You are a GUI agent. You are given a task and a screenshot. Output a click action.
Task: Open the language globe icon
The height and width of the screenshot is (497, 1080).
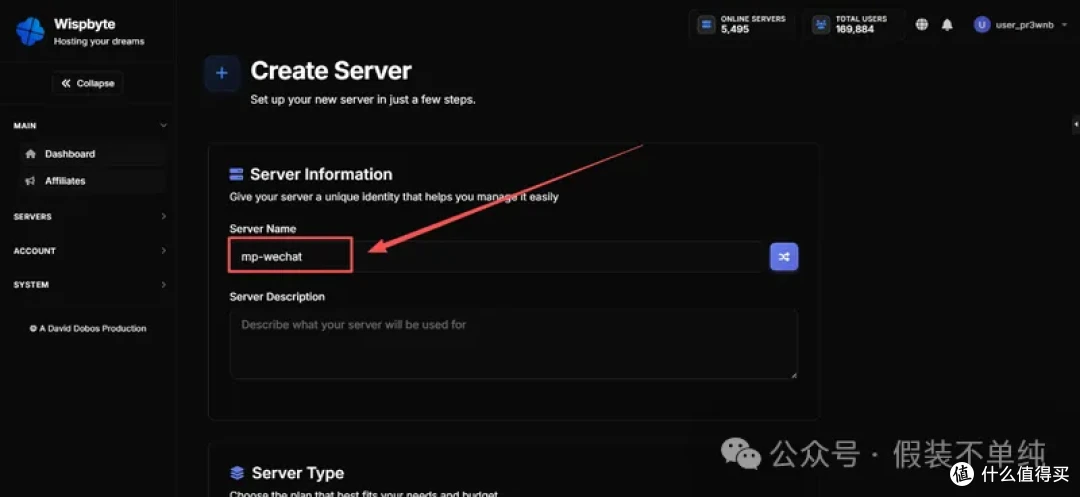[x=922, y=25]
